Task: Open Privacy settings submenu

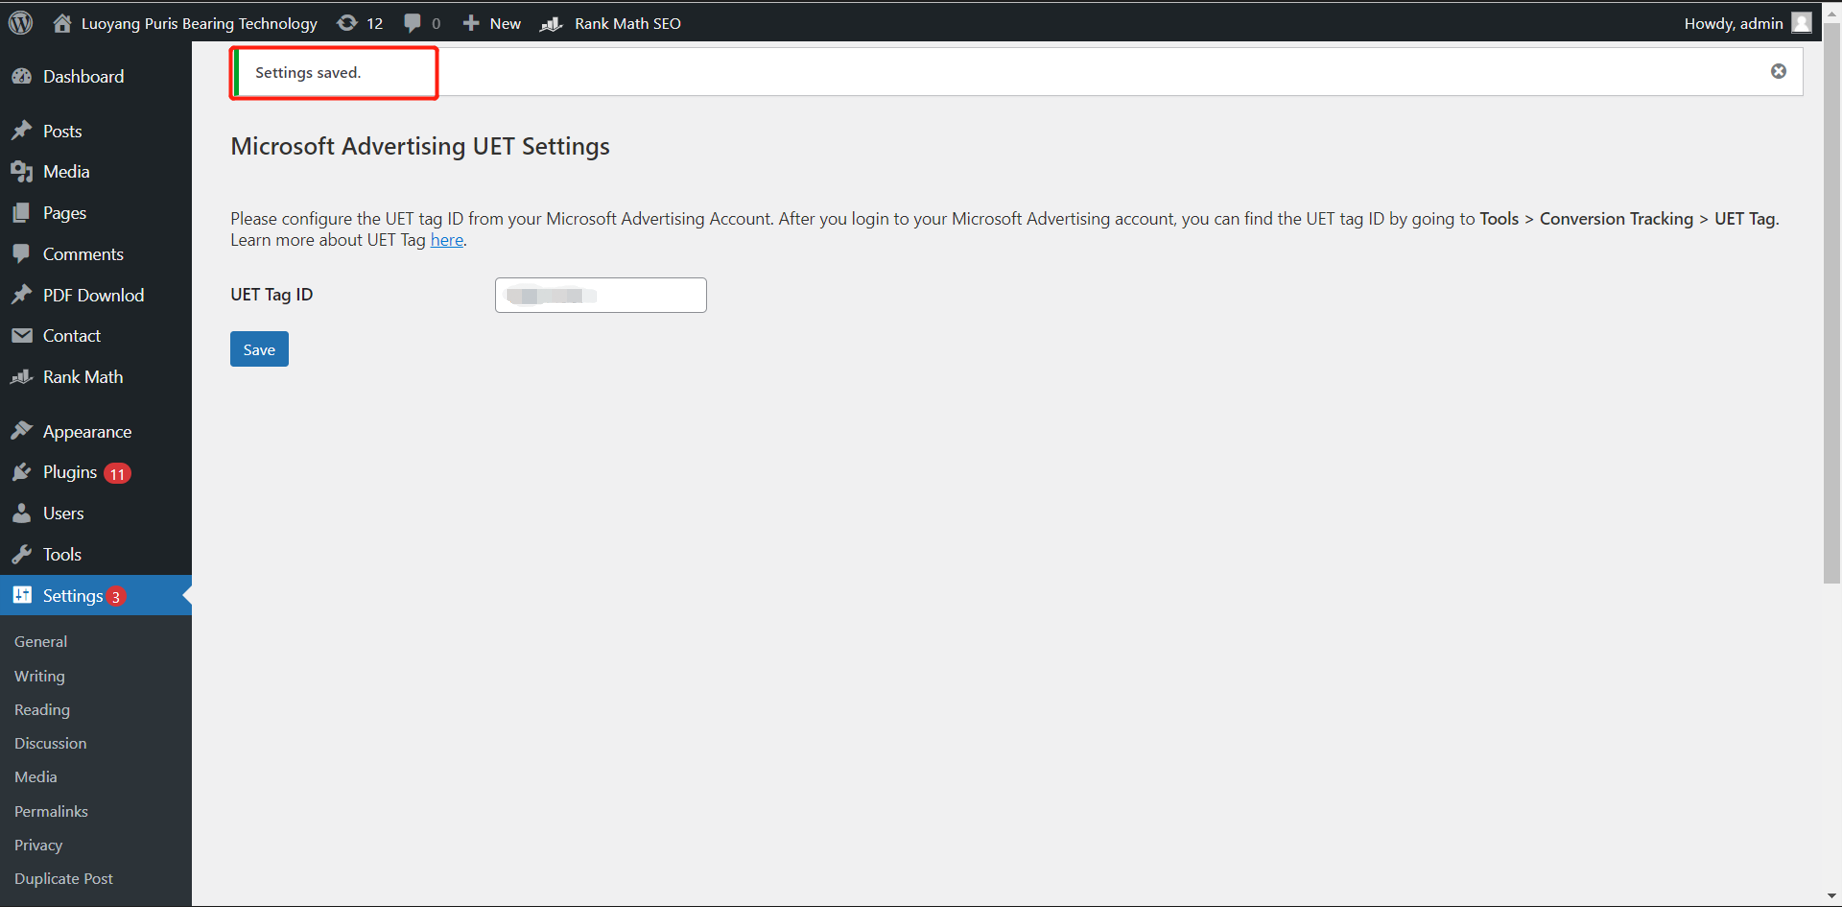Action: tap(38, 845)
